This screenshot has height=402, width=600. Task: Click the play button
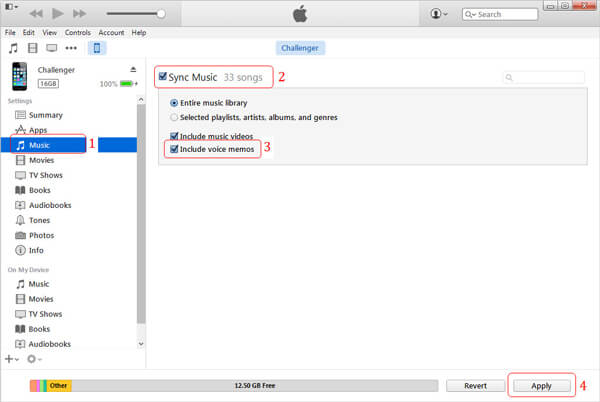pos(58,14)
